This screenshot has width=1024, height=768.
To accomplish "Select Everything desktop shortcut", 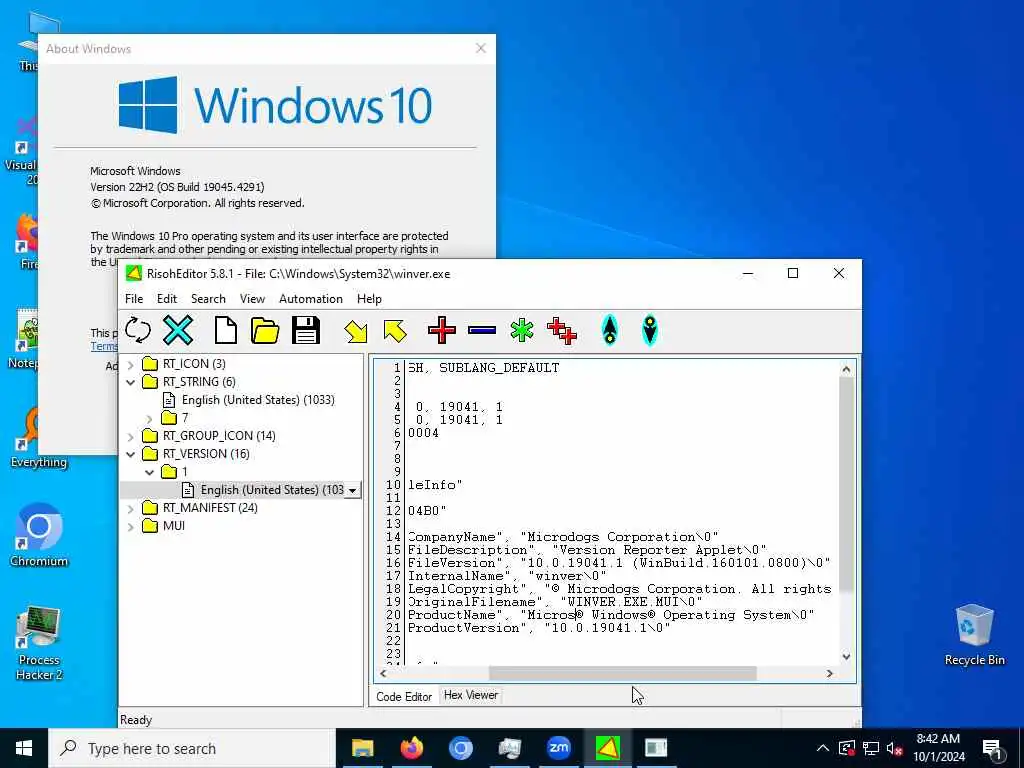I will pos(39,438).
